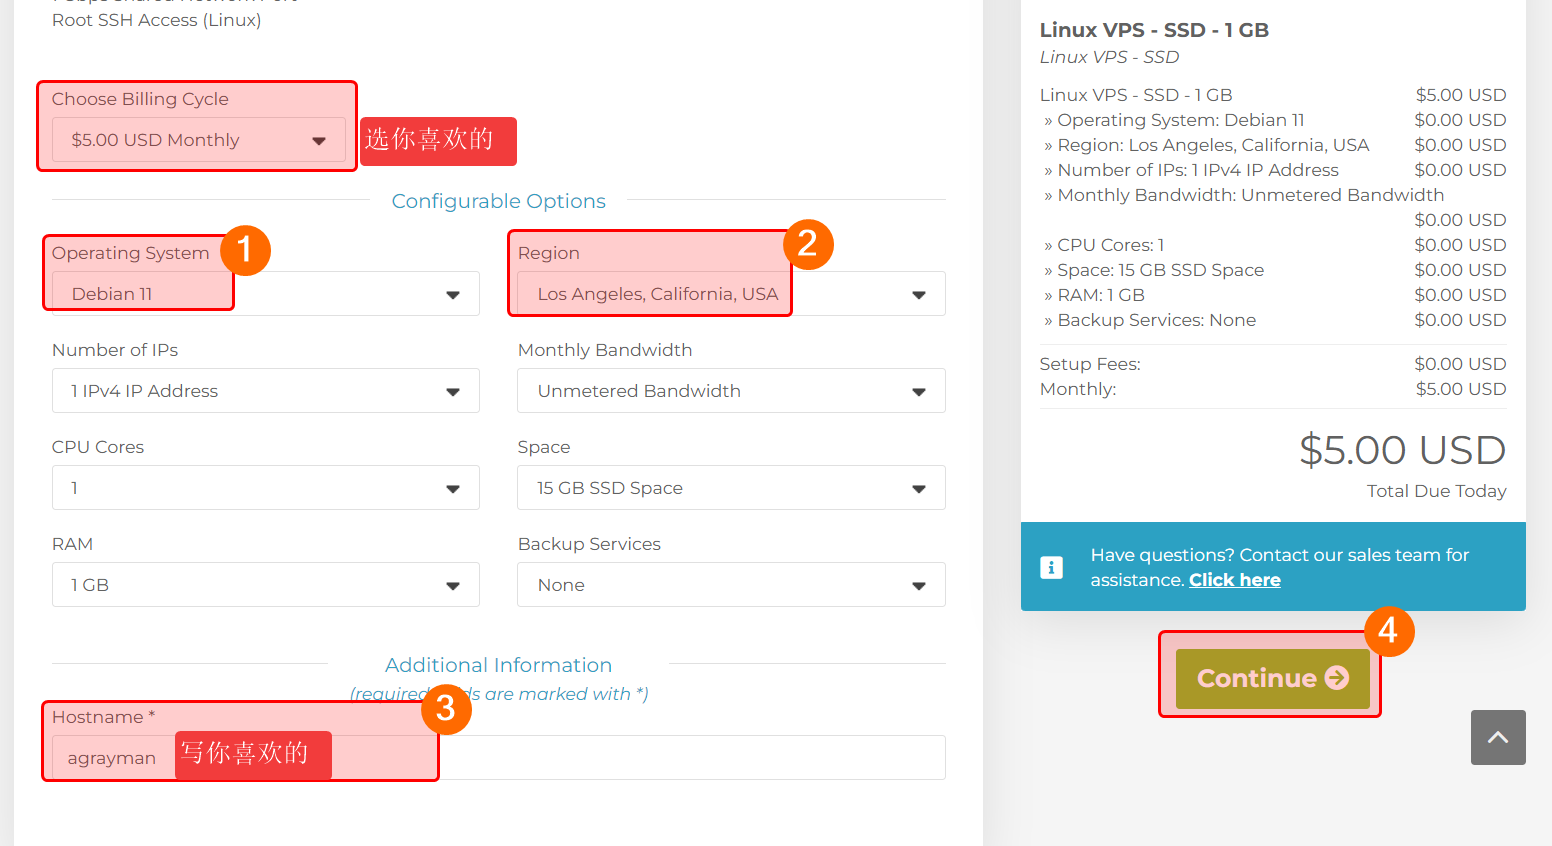This screenshot has width=1552, height=846.
Task: Click the scroll-to-top arrow button
Action: pyautogui.click(x=1497, y=737)
